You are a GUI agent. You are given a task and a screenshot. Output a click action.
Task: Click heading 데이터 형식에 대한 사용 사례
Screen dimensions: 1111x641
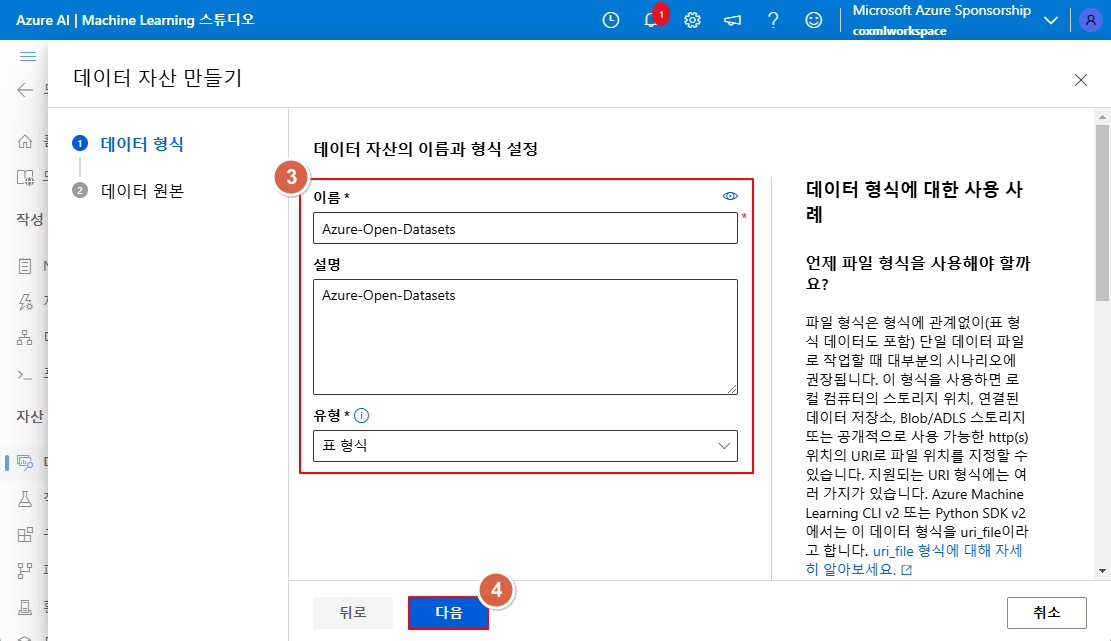[914, 201]
